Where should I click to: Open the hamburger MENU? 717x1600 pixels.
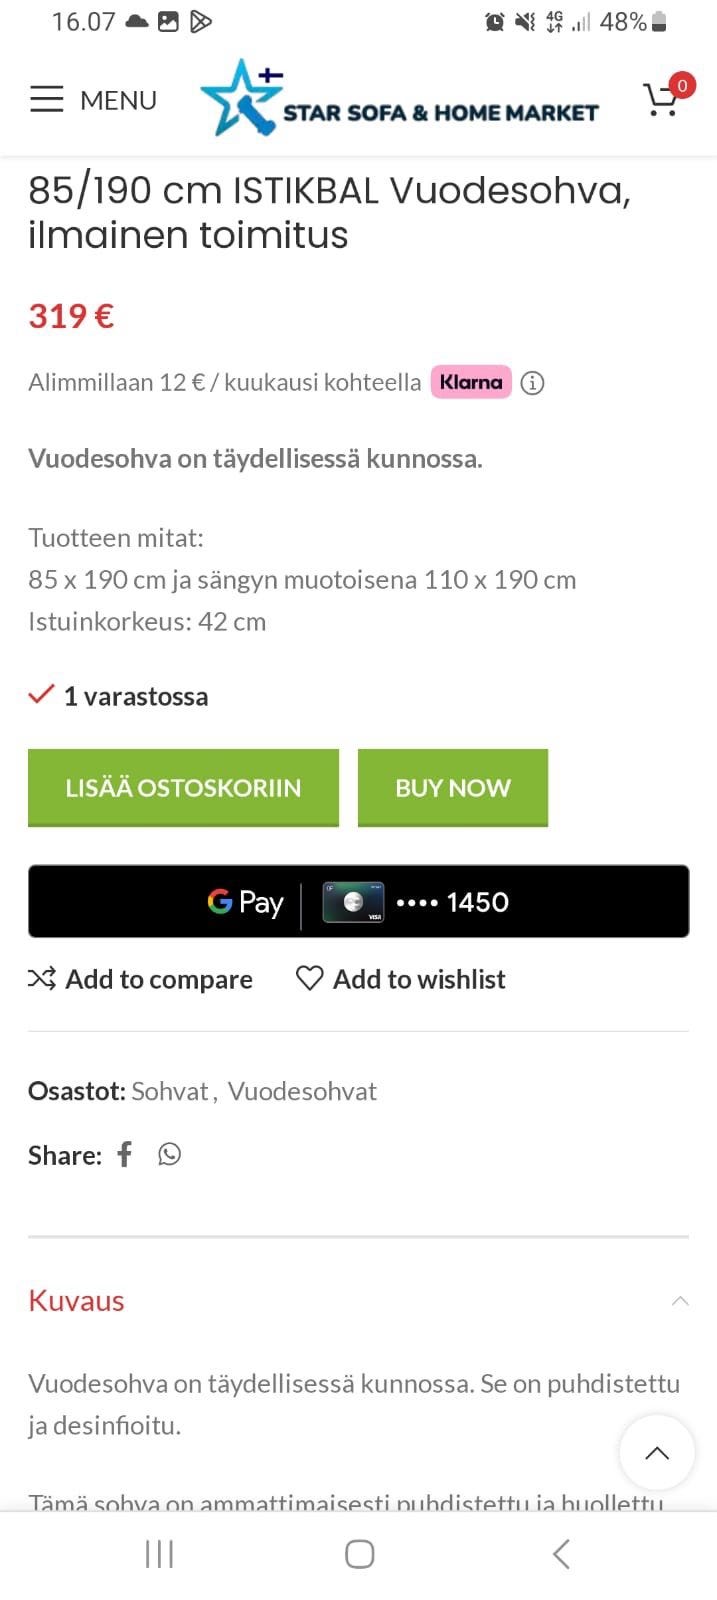[x=92, y=100]
